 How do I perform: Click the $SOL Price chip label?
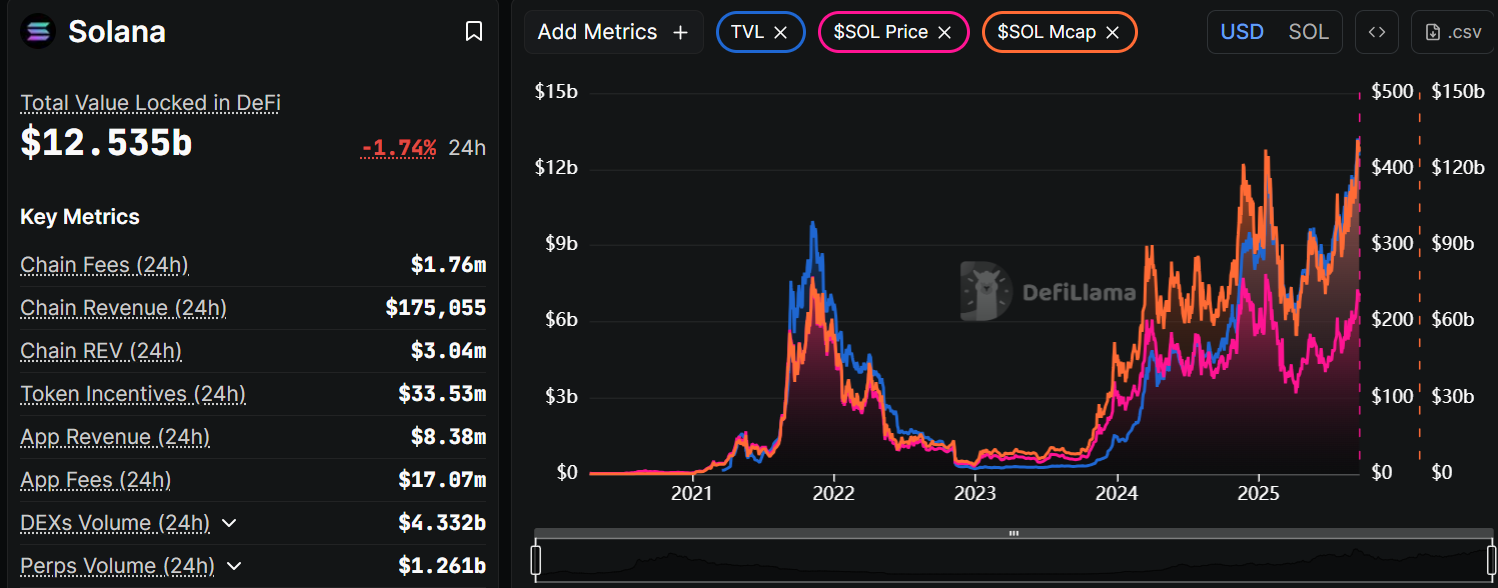tap(880, 32)
